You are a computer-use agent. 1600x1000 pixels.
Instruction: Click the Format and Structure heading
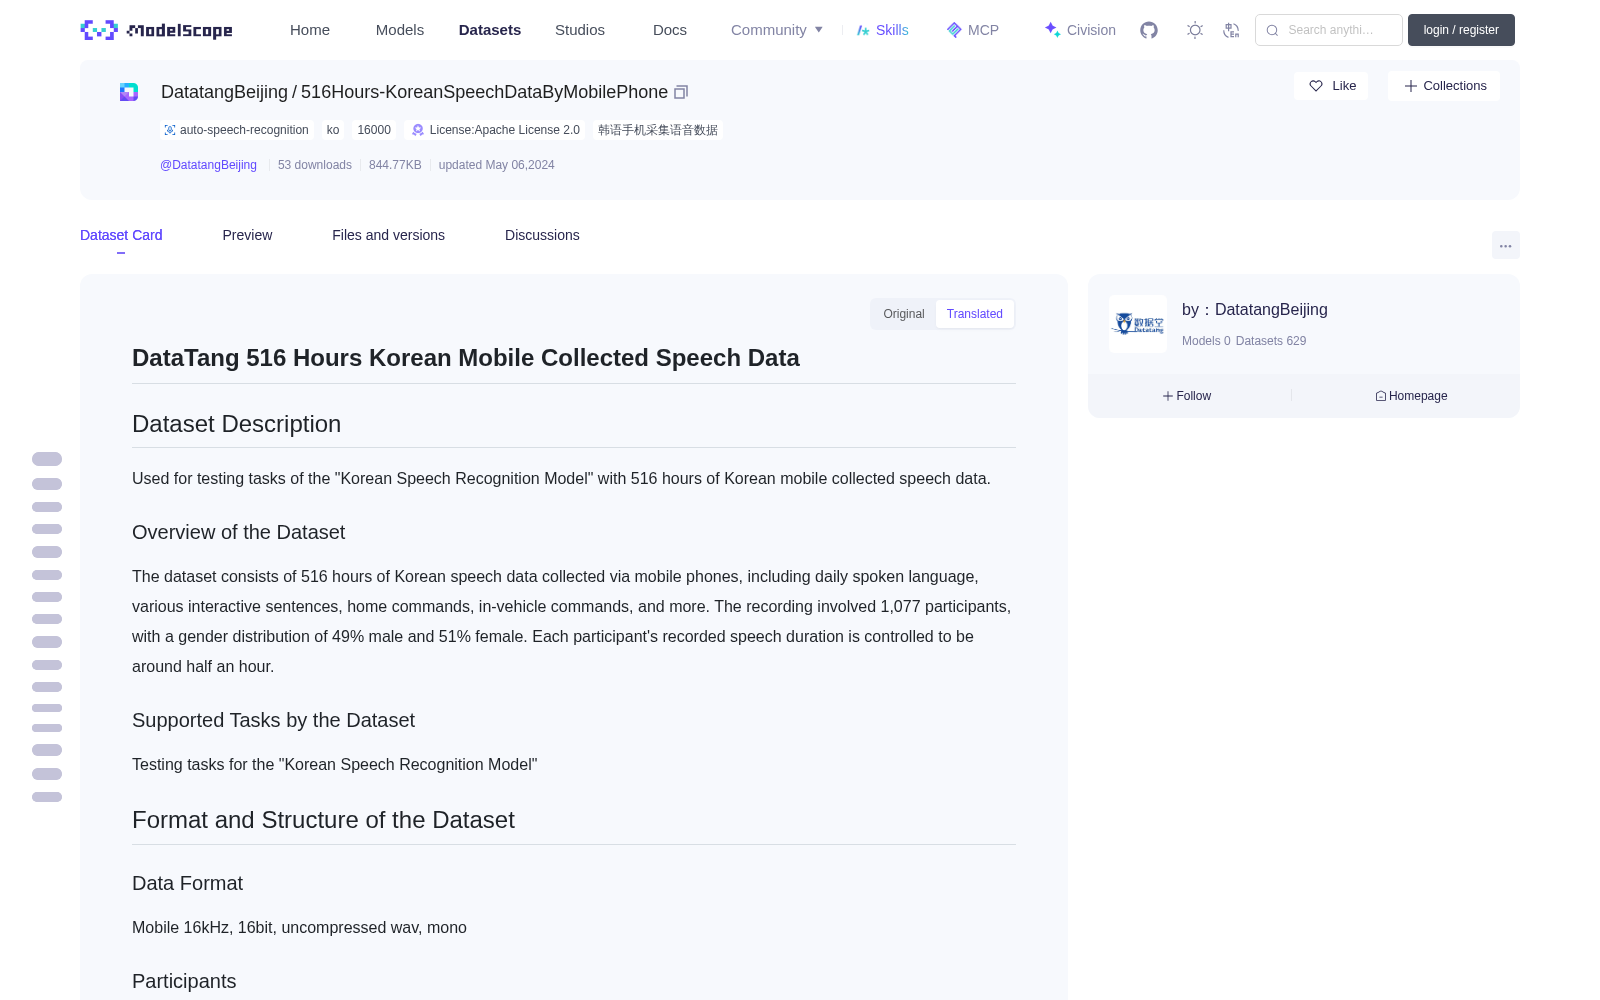point(323,820)
